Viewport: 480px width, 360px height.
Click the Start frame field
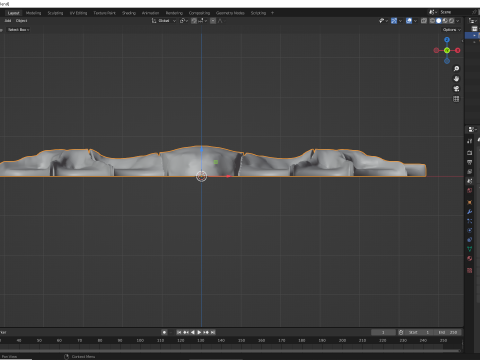pos(420,332)
